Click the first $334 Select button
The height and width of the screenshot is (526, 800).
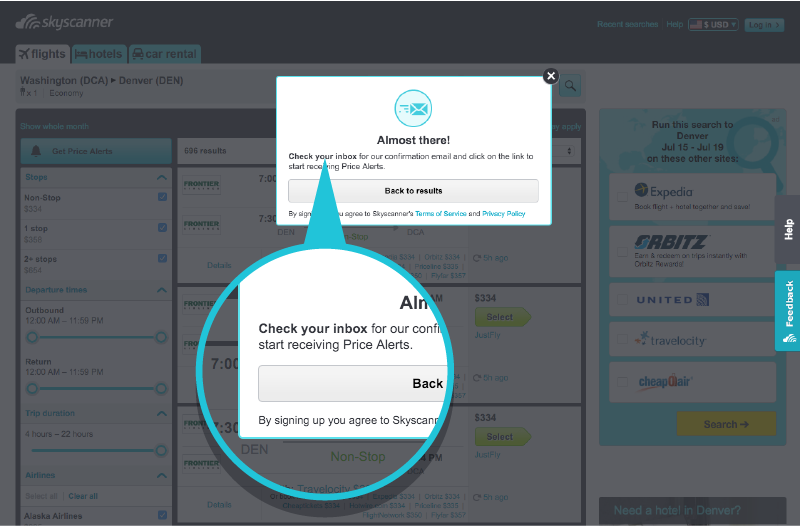click(x=503, y=317)
